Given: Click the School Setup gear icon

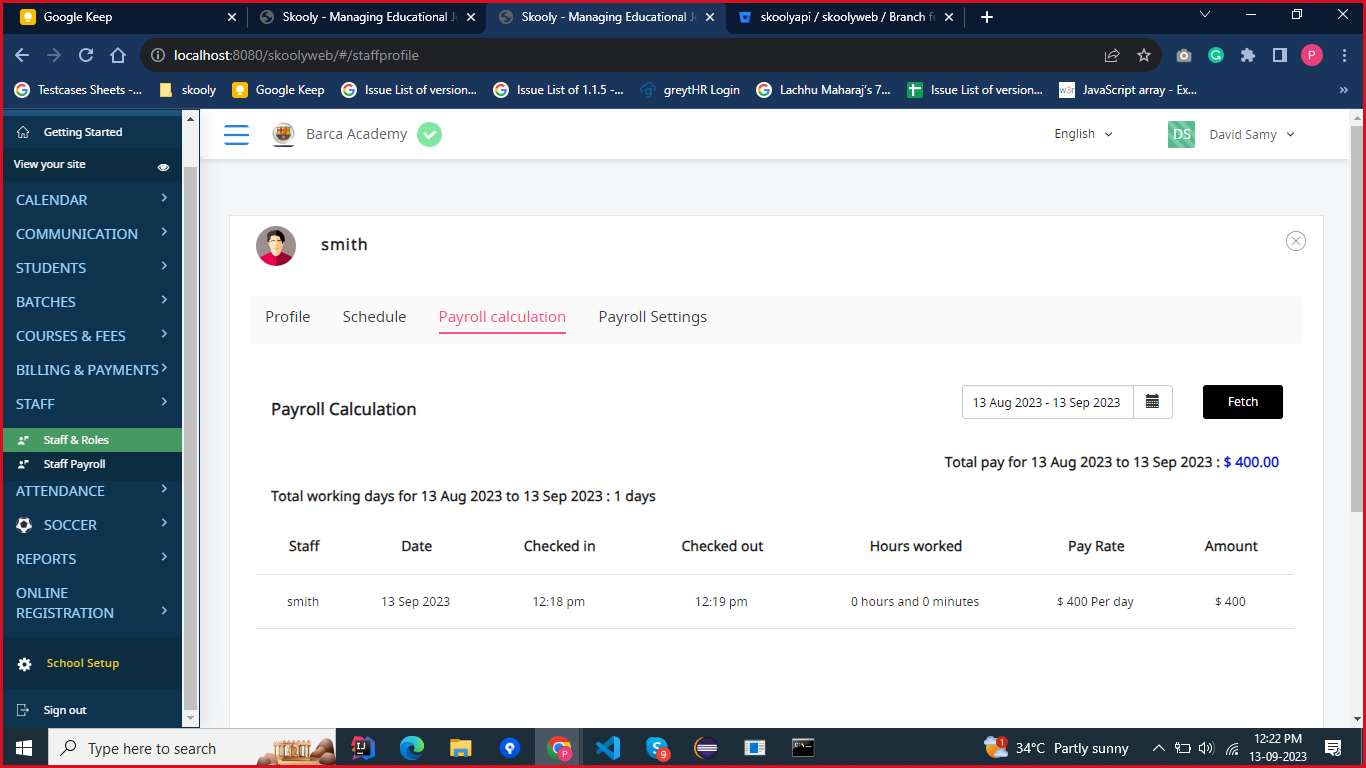Looking at the screenshot, I should (x=25, y=664).
